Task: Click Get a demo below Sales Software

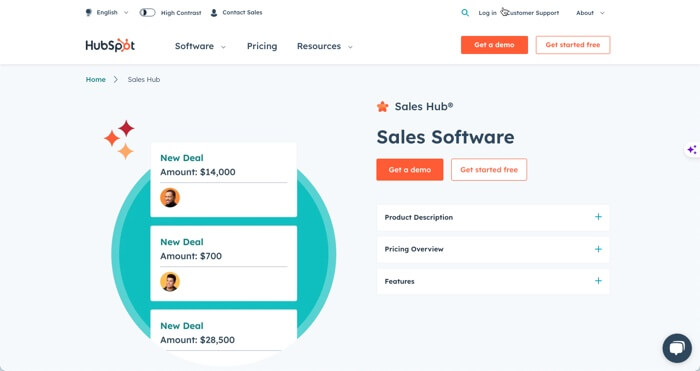Action: coord(410,170)
